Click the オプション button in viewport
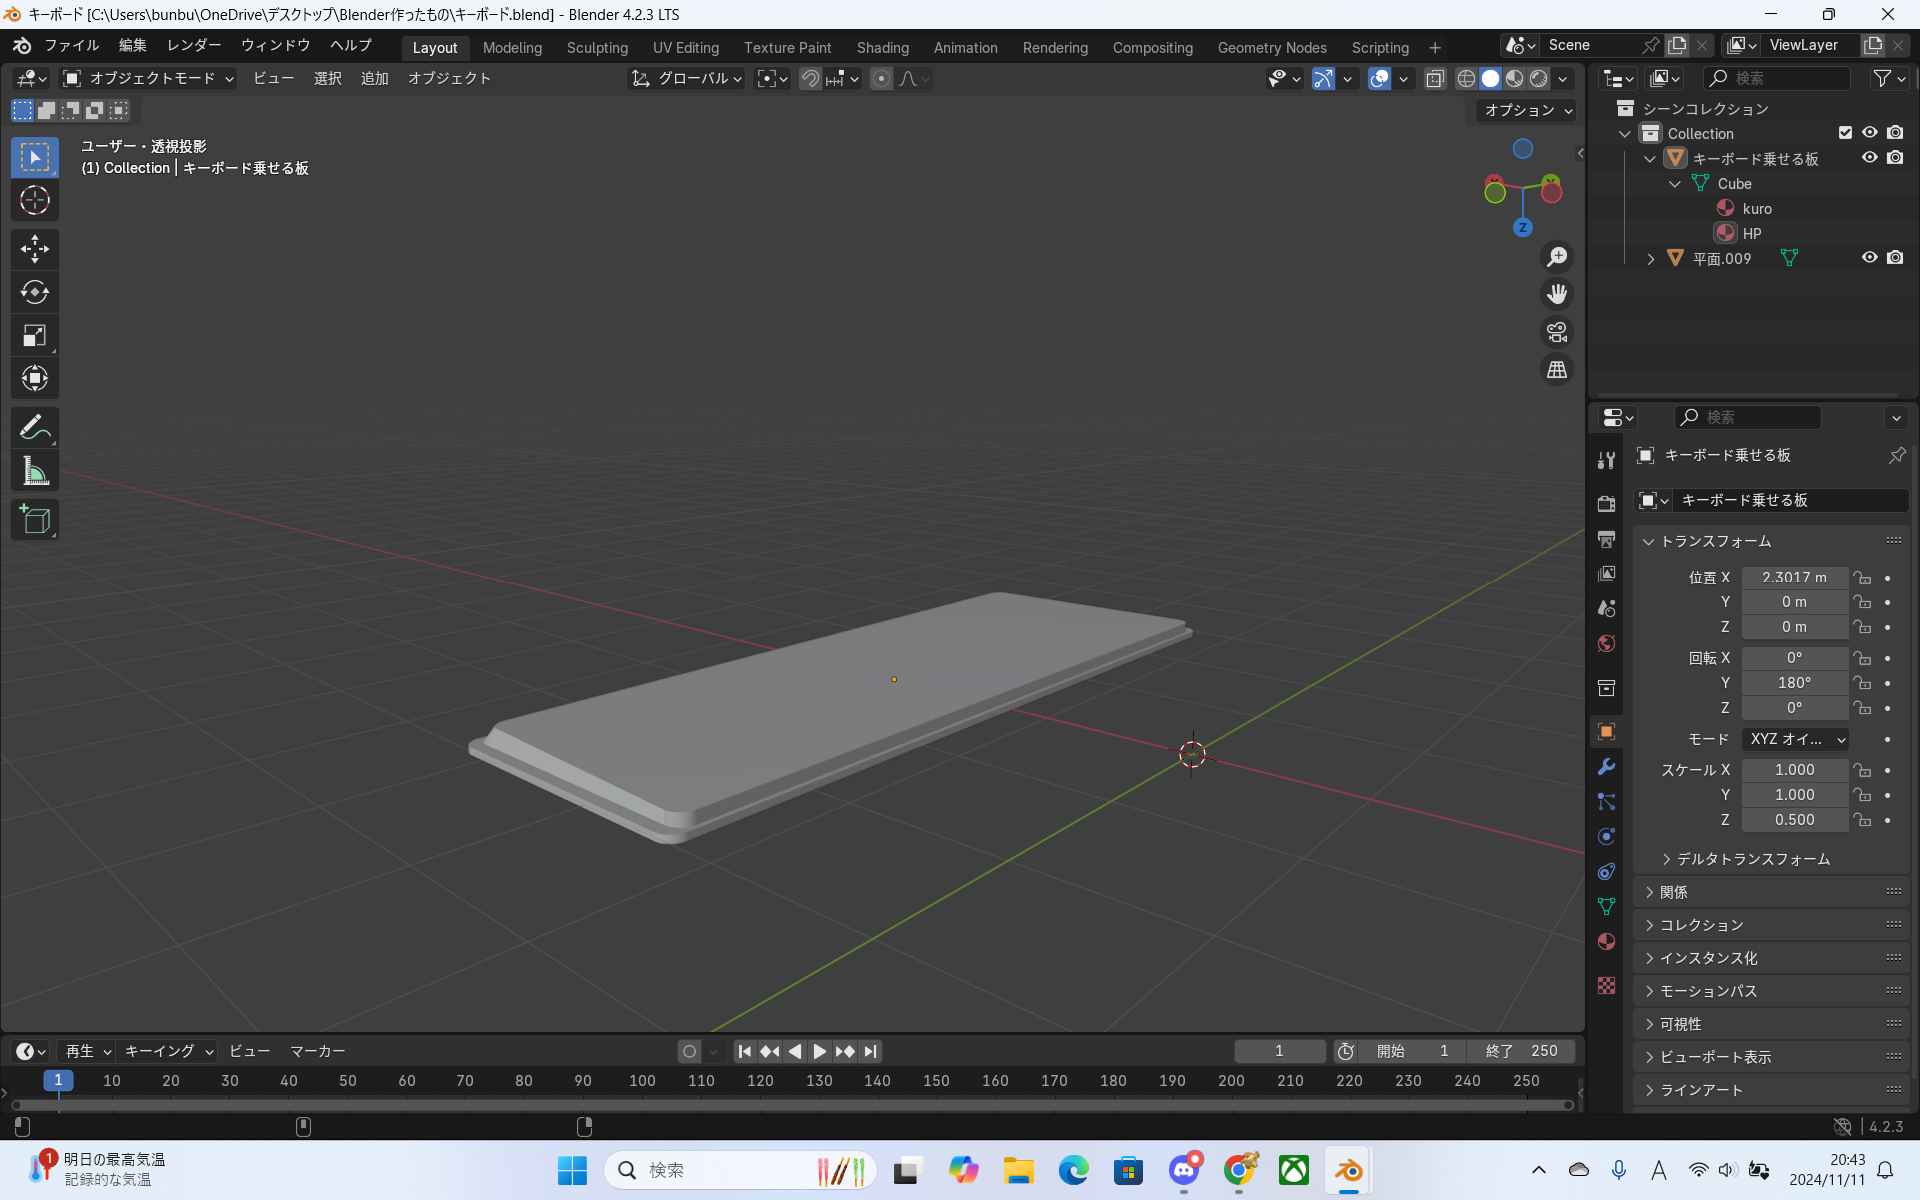 (x=1526, y=110)
